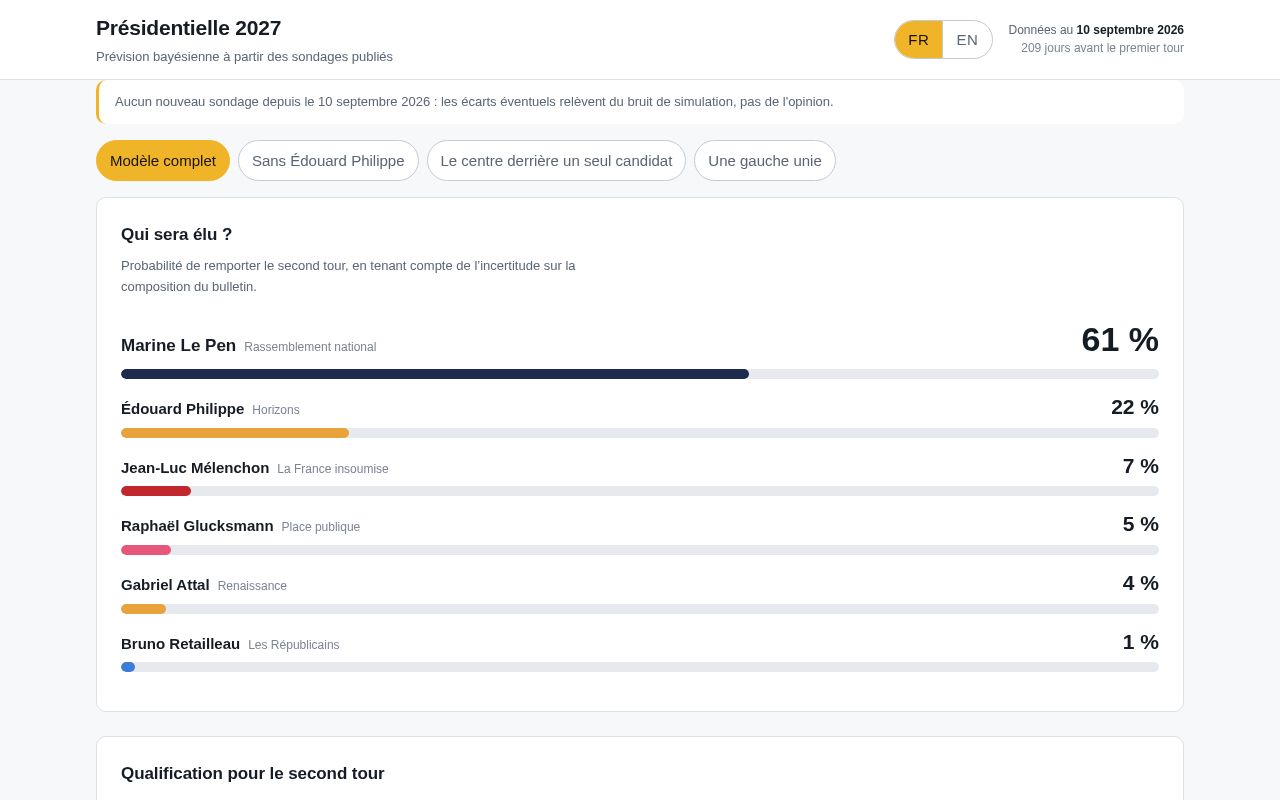Switch language to EN
Screen dimensions: 1280x800
click(967, 40)
